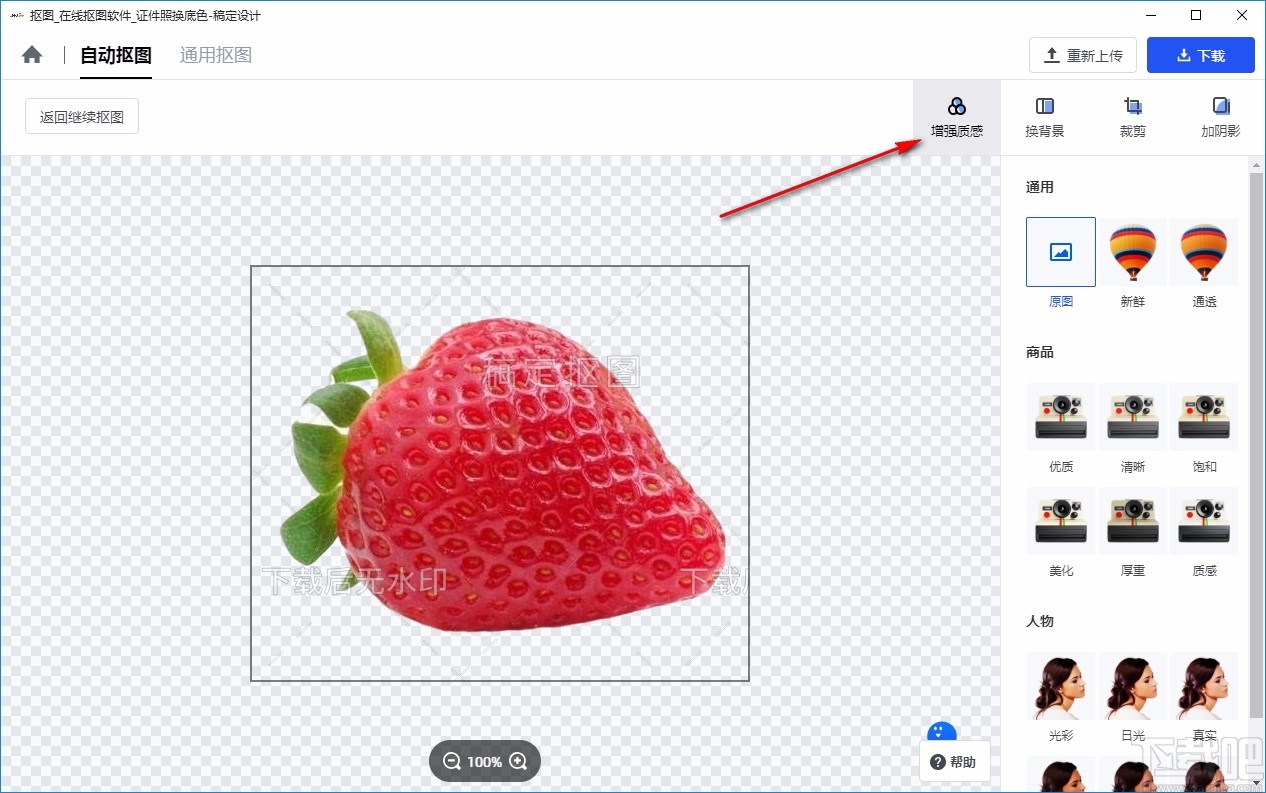The height and width of the screenshot is (793, 1266).
Task: Open the 帮助 help button
Action: click(x=955, y=762)
